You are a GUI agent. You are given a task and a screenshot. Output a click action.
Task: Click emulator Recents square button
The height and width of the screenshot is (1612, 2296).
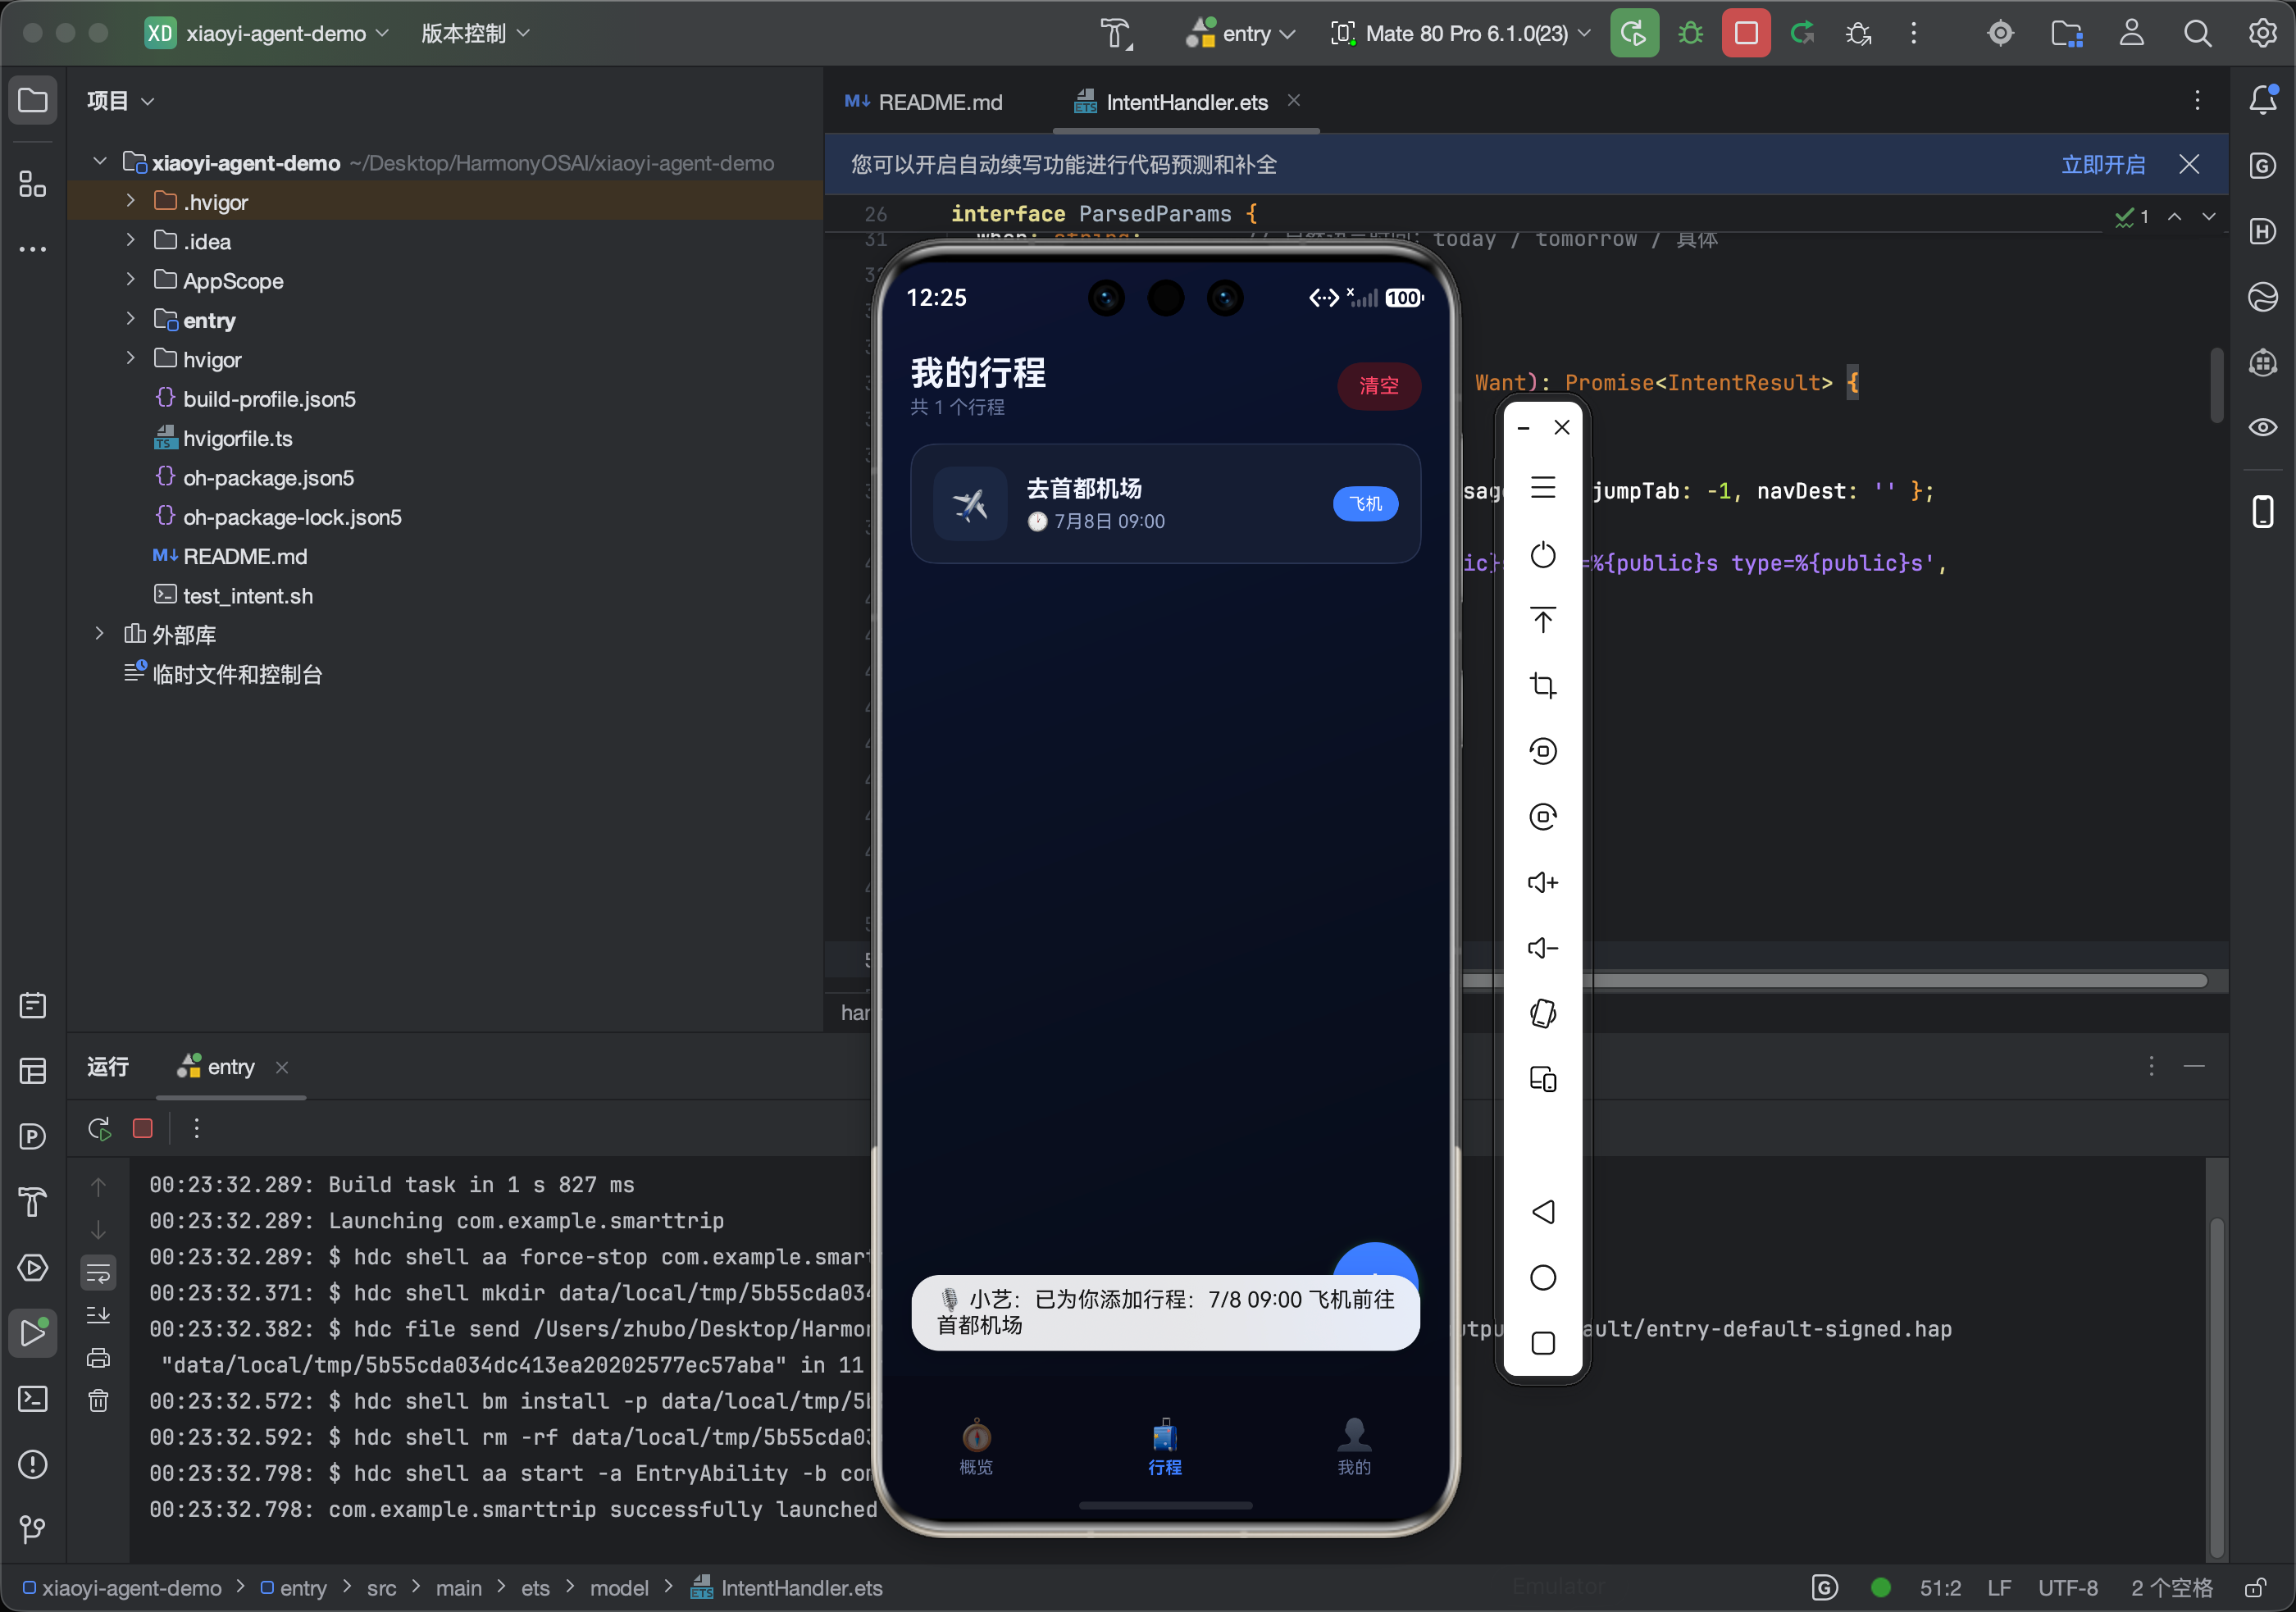[x=1543, y=1343]
